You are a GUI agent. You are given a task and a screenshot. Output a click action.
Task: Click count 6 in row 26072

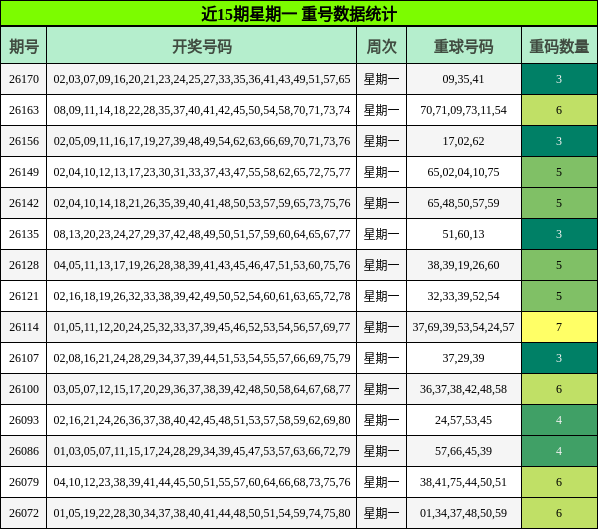click(x=559, y=513)
